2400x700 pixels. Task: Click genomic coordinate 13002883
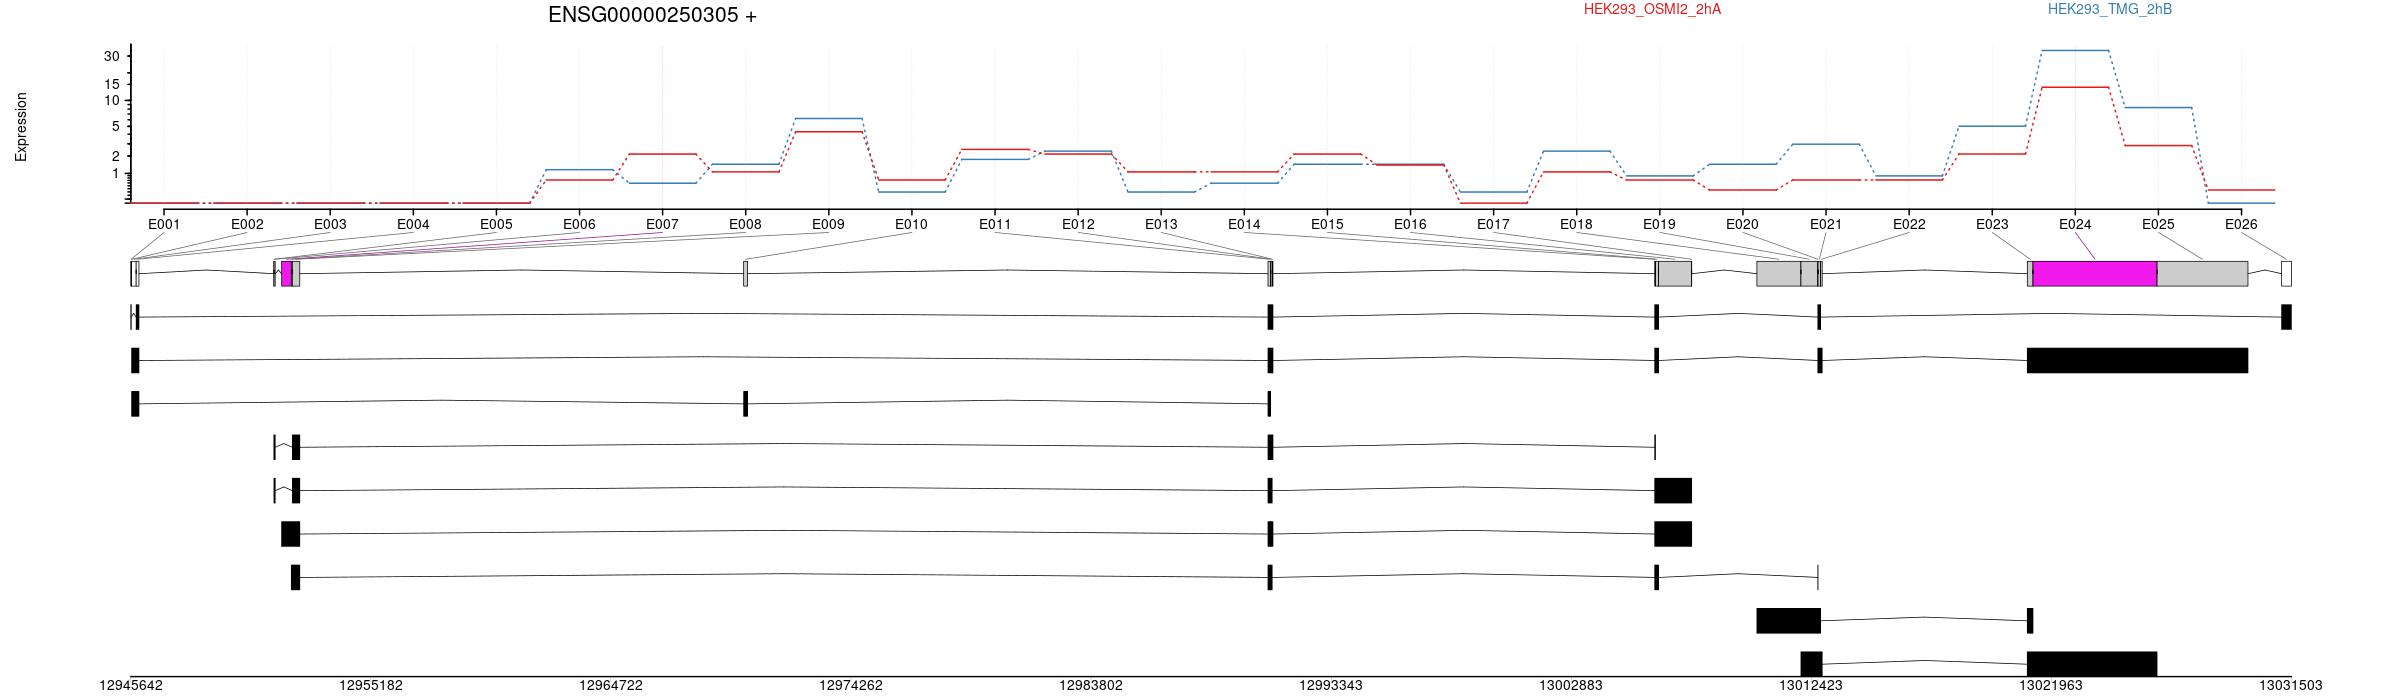[x=1571, y=686]
